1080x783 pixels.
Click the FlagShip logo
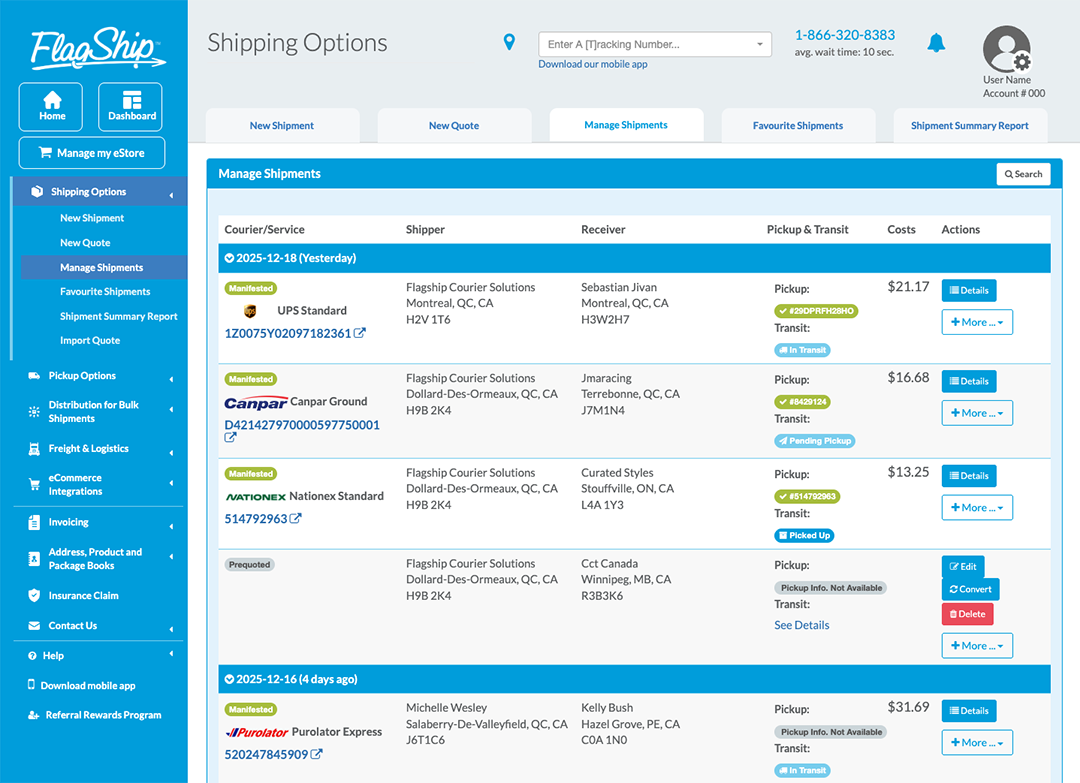(95, 47)
